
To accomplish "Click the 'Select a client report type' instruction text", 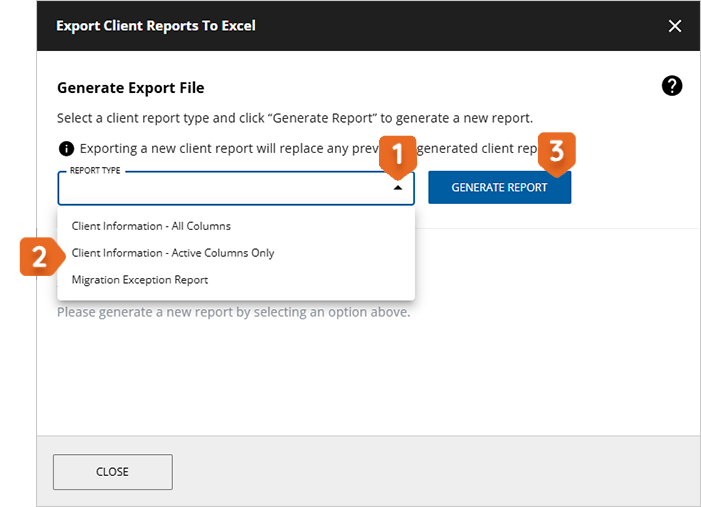I will pos(294,118).
